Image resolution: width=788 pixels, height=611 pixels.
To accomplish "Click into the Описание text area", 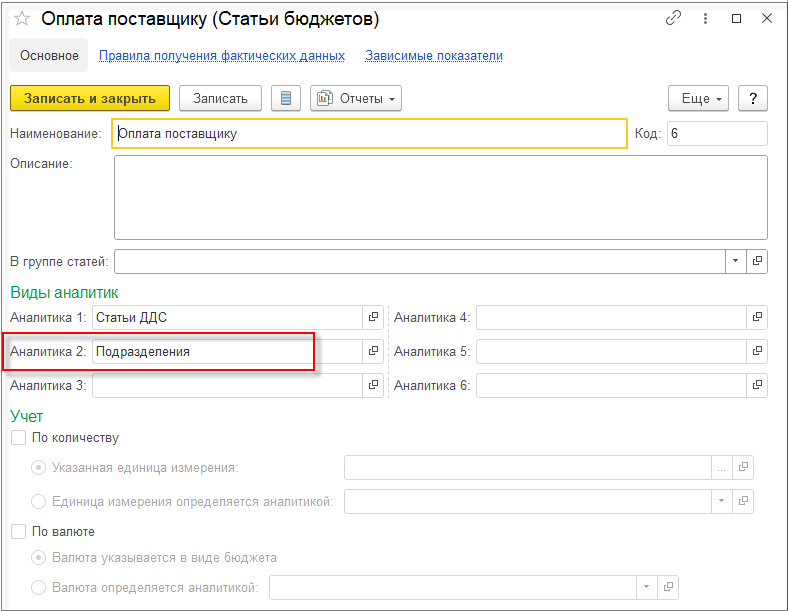I will [x=440, y=196].
